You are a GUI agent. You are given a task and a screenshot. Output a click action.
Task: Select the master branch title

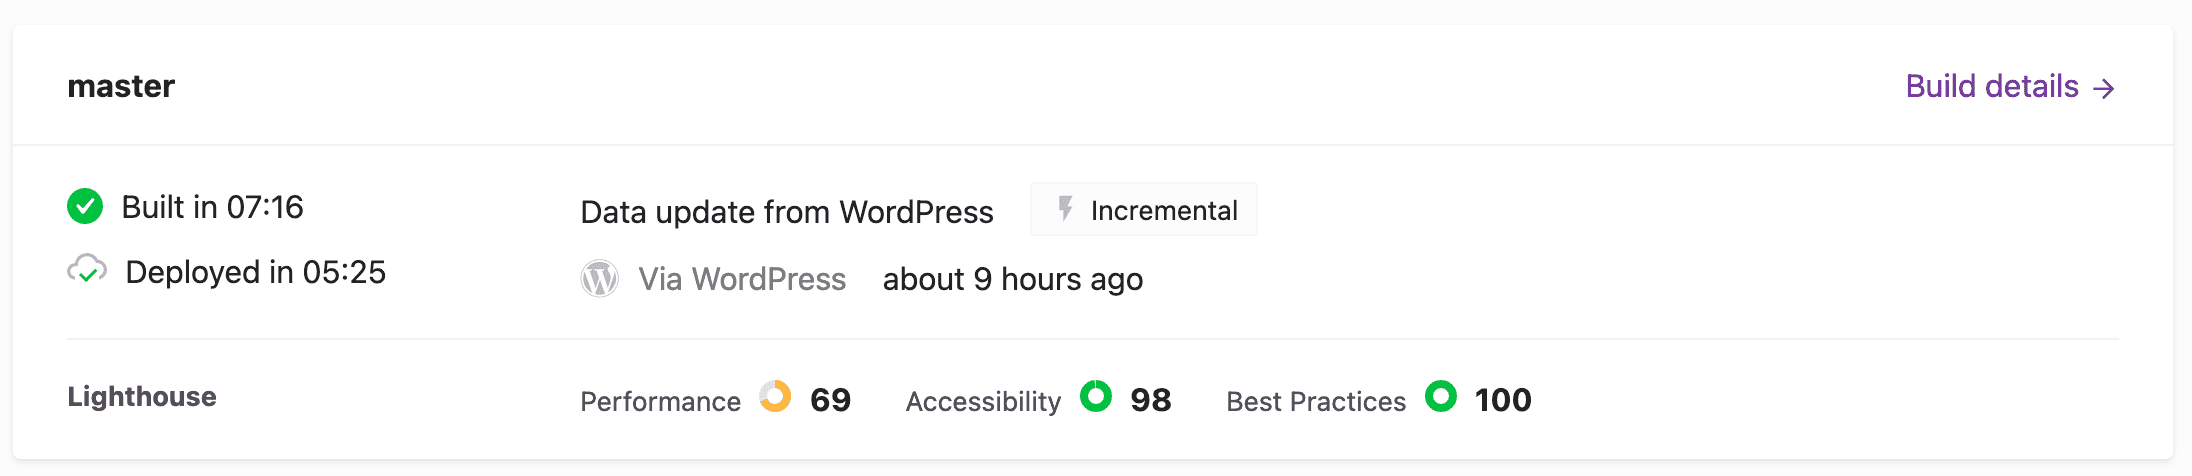121,87
